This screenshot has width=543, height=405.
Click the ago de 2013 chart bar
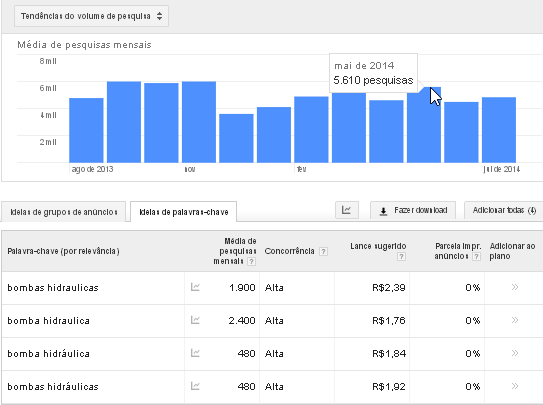point(86,130)
